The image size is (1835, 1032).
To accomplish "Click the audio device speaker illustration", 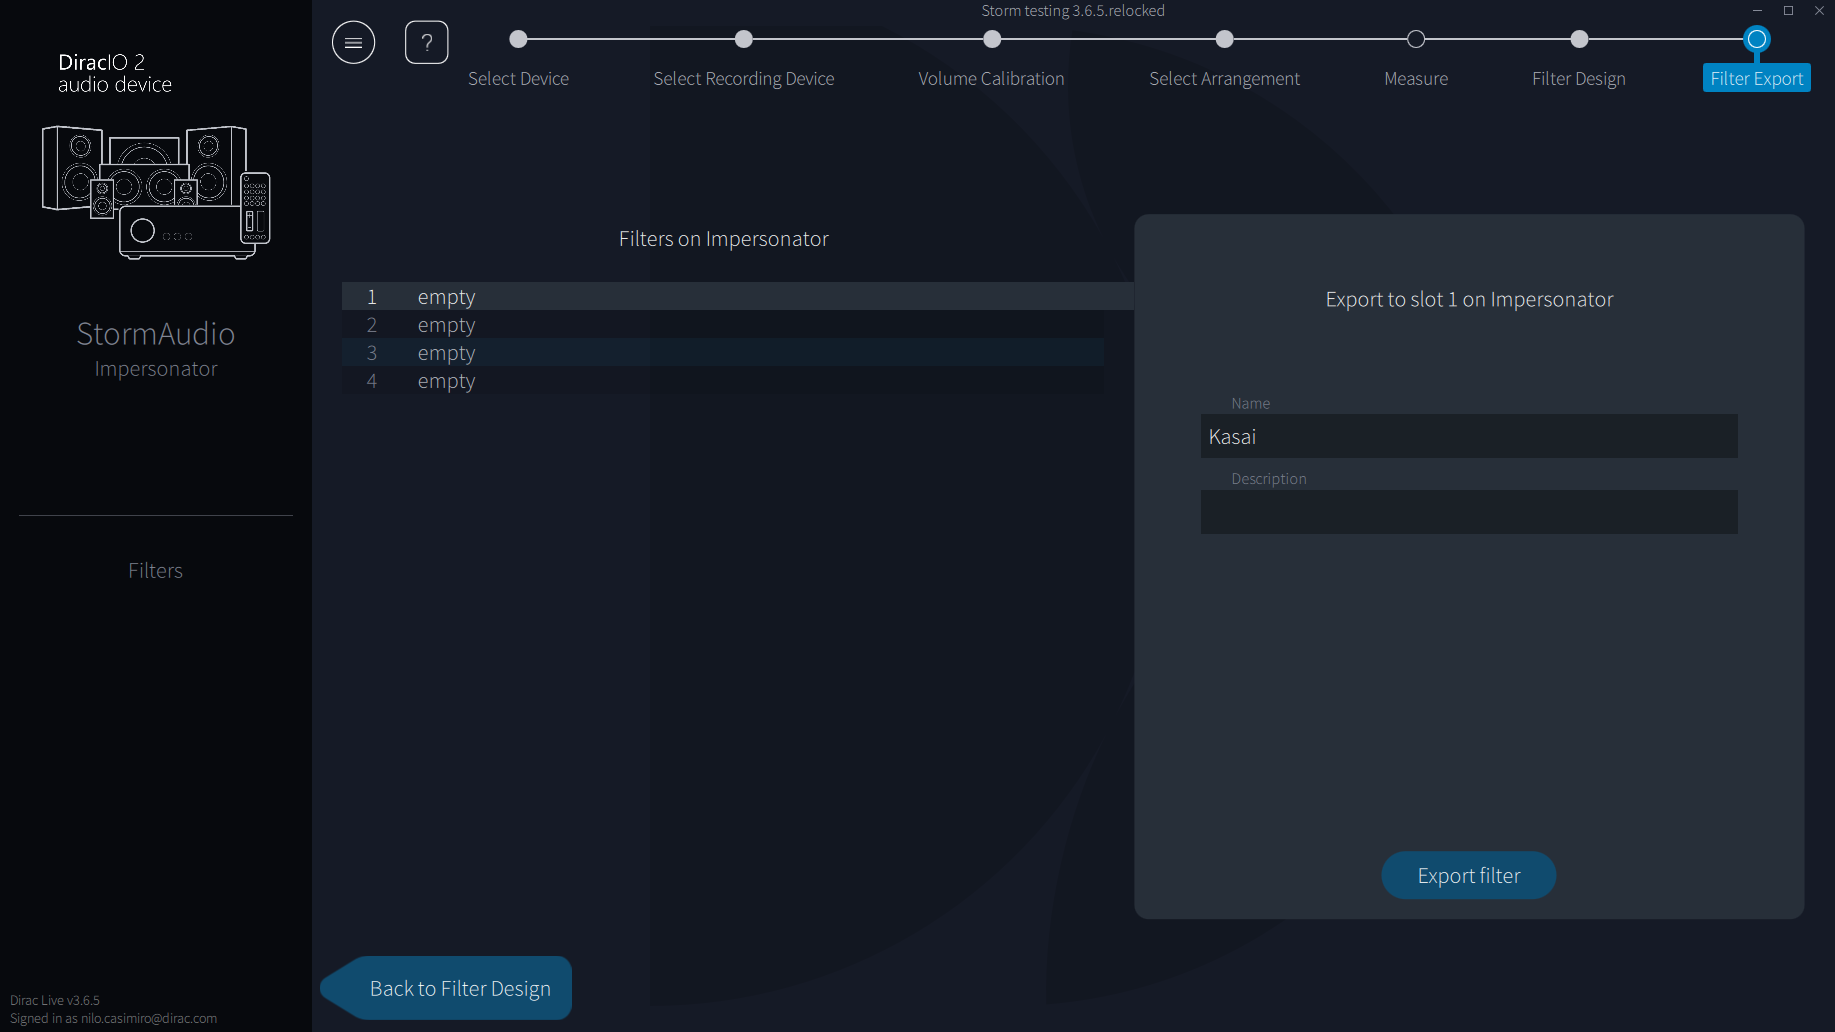I will [156, 192].
